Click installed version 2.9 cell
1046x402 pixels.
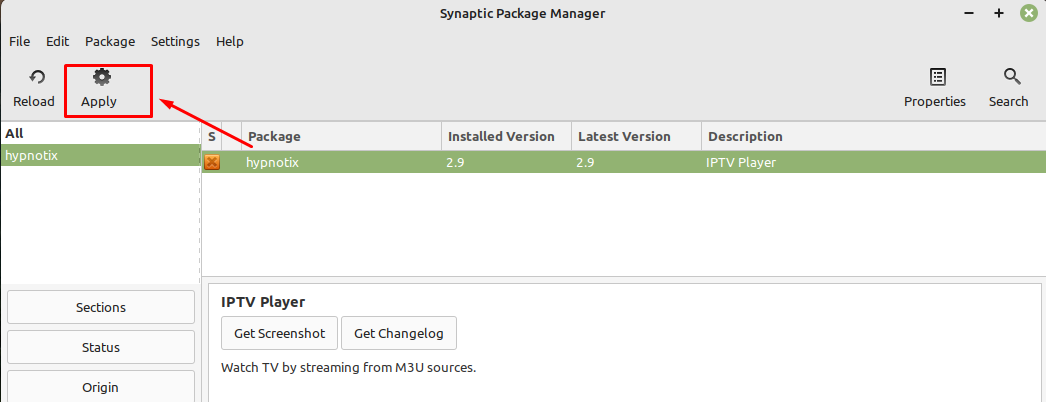456,162
